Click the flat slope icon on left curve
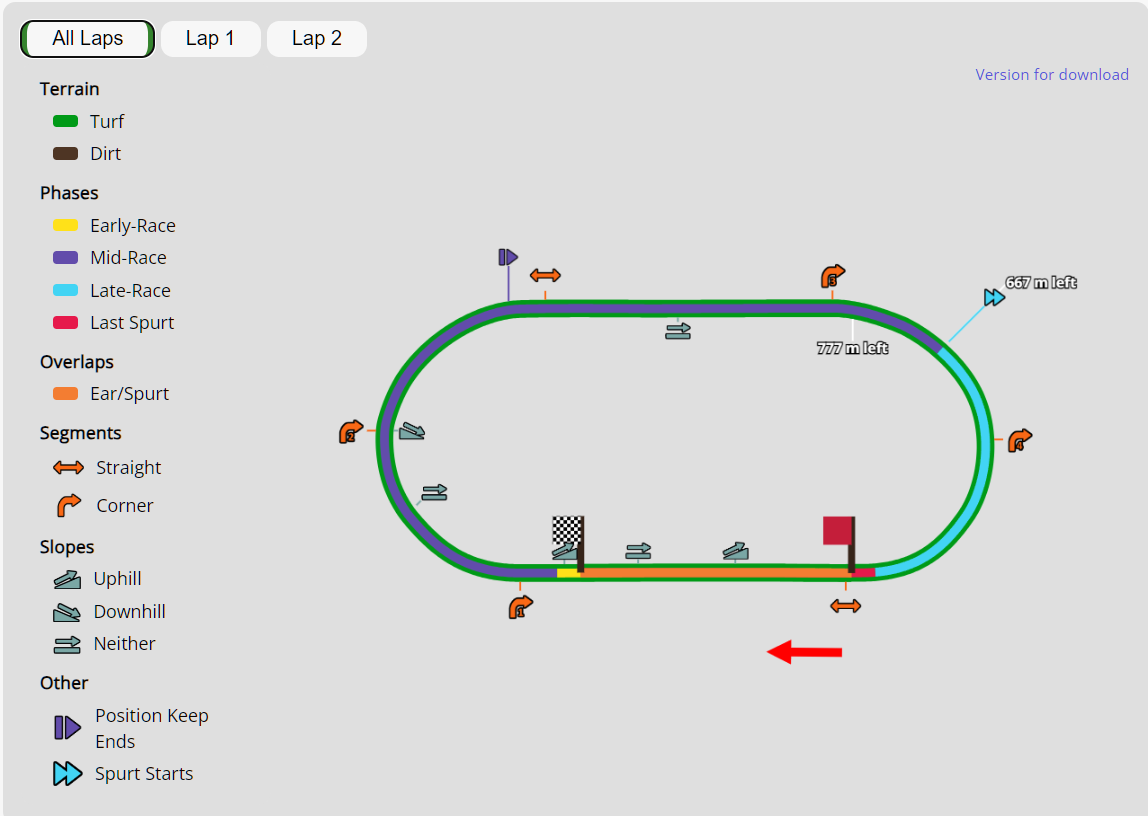Viewport: 1148px width, 816px height. pyautogui.click(x=434, y=493)
